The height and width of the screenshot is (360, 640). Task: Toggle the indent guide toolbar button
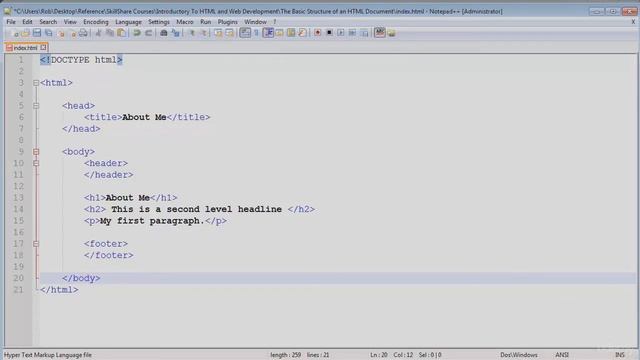point(268,33)
